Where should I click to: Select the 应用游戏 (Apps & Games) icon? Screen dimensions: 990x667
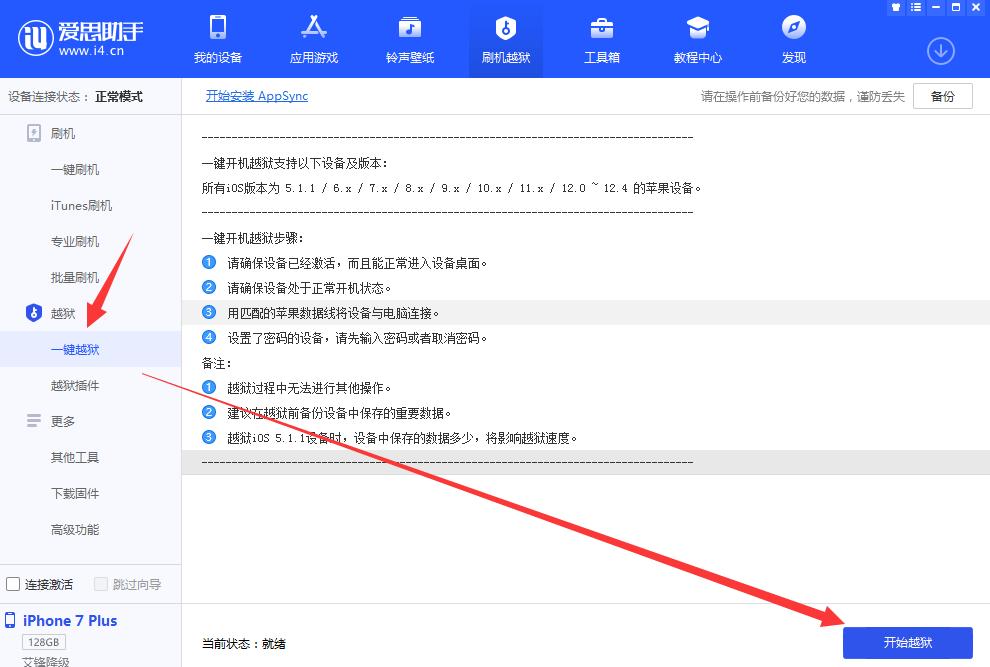click(x=313, y=40)
